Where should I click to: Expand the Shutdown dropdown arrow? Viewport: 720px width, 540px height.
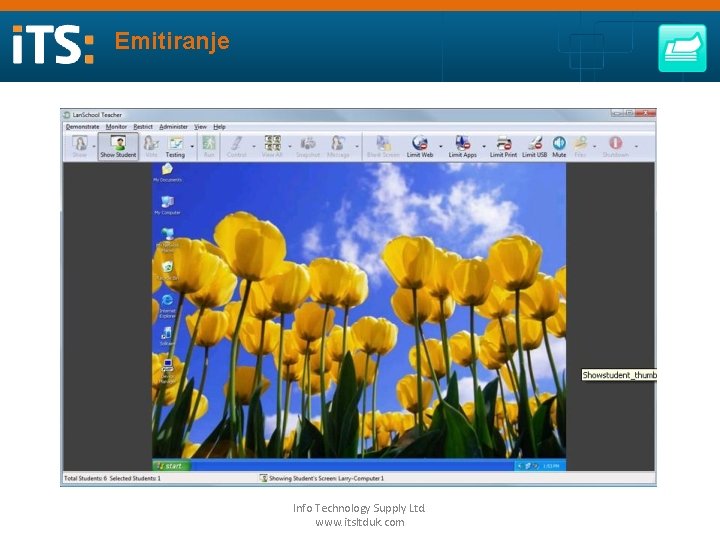[x=636, y=146]
